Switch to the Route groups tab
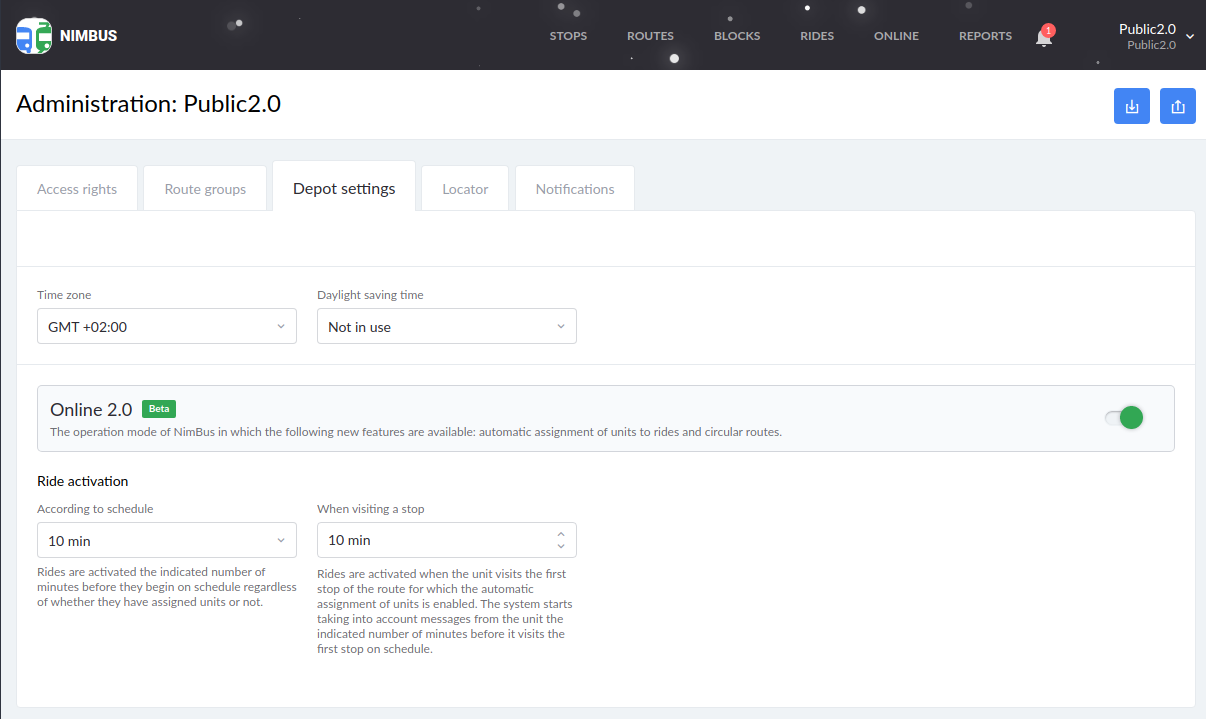 (x=205, y=189)
